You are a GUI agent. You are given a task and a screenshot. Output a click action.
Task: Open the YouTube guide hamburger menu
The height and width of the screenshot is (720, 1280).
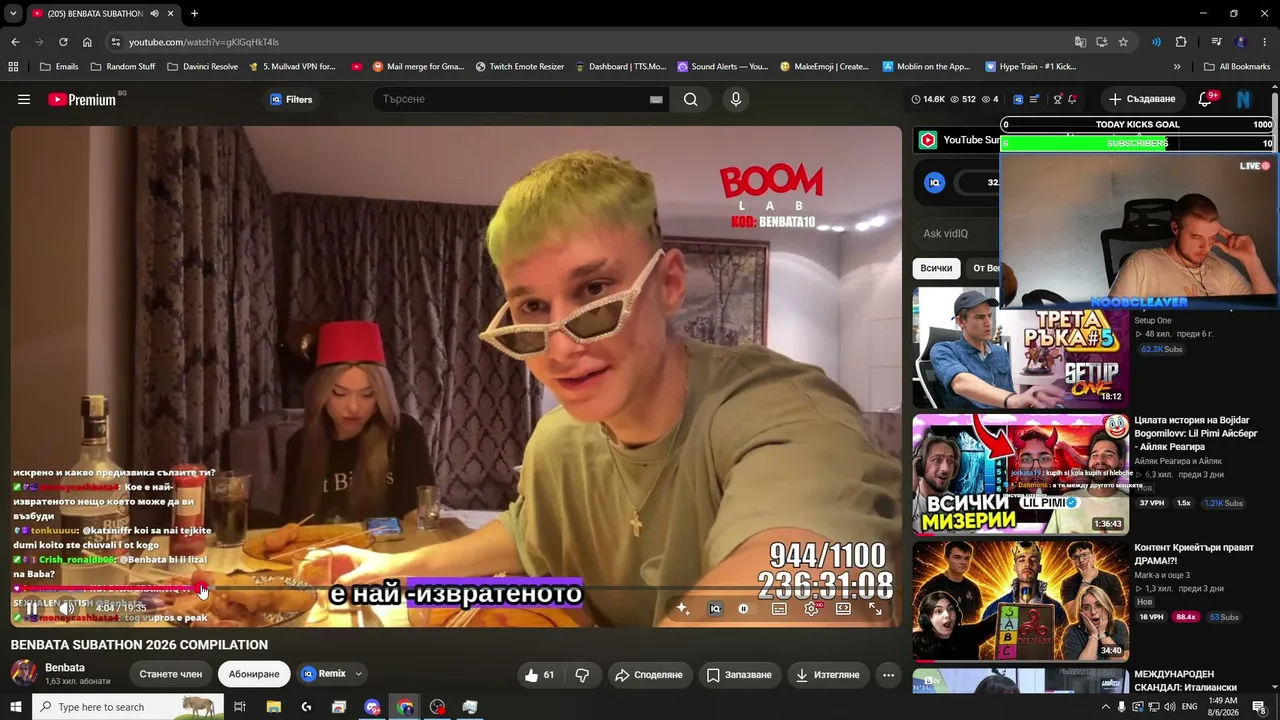coord(24,99)
